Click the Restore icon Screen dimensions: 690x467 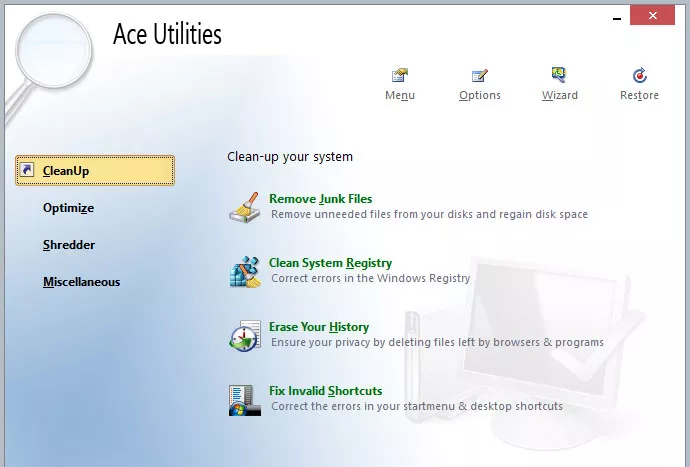click(639, 75)
